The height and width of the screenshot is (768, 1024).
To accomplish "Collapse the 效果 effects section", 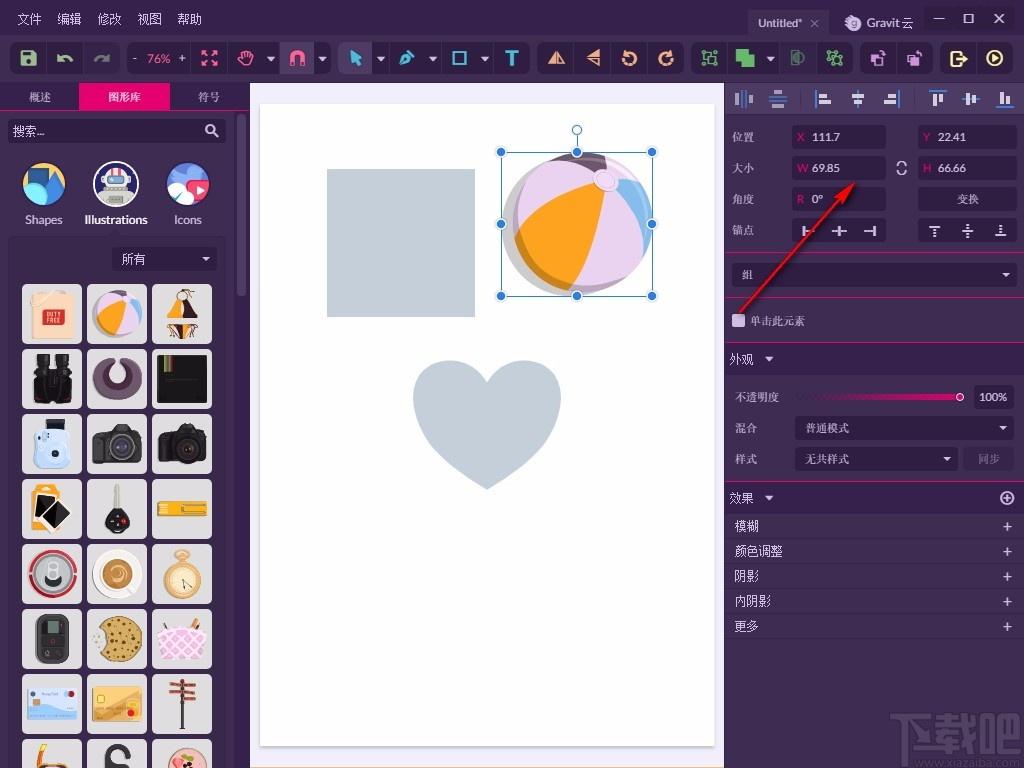I will (x=769, y=498).
